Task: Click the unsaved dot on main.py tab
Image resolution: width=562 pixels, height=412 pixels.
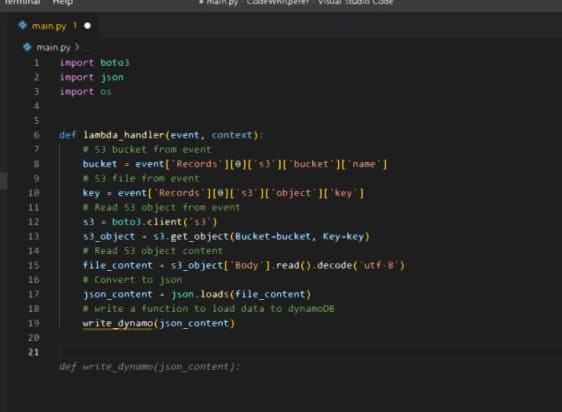Action: [x=87, y=26]
